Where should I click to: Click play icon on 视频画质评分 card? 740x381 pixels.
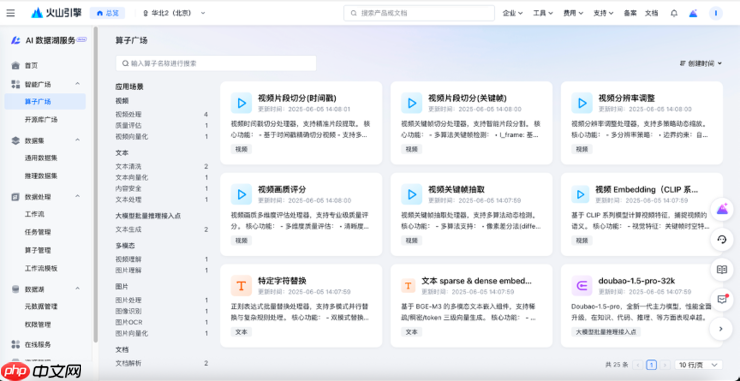click(x=241, y=194)
